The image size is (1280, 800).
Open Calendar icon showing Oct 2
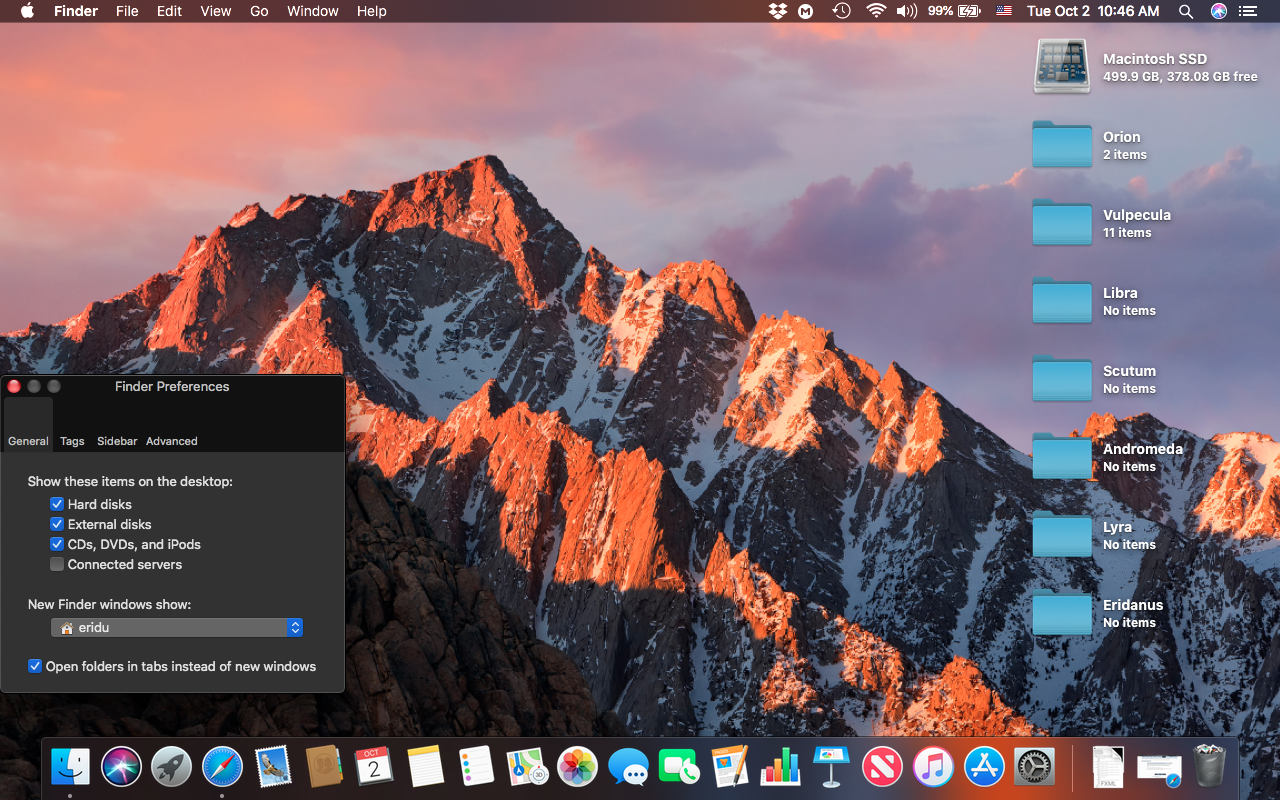[374, 767]
